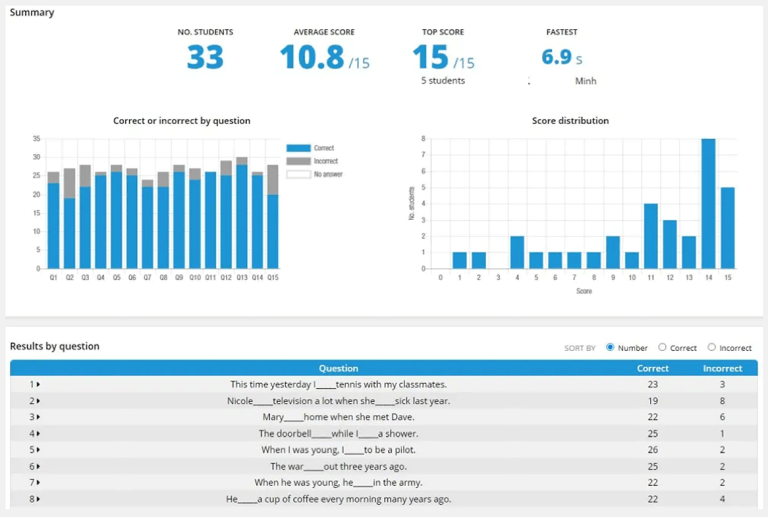This screenshot has height=517, width=768.
Task: Click the Incorrect column header
Action: click(x=722, y=368)
